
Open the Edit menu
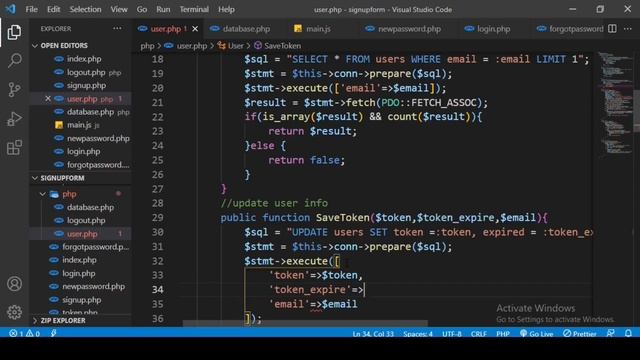[x=53, y=9]
